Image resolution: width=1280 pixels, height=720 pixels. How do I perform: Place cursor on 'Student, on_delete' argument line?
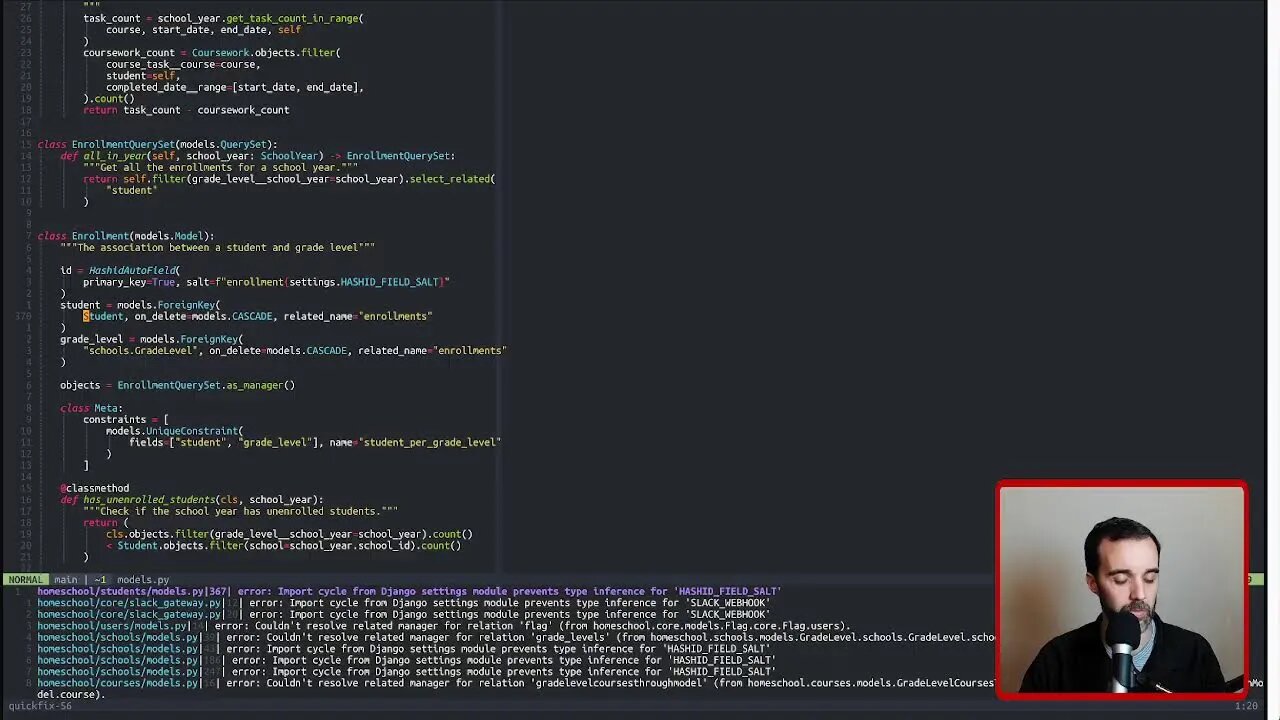point(258,316)
